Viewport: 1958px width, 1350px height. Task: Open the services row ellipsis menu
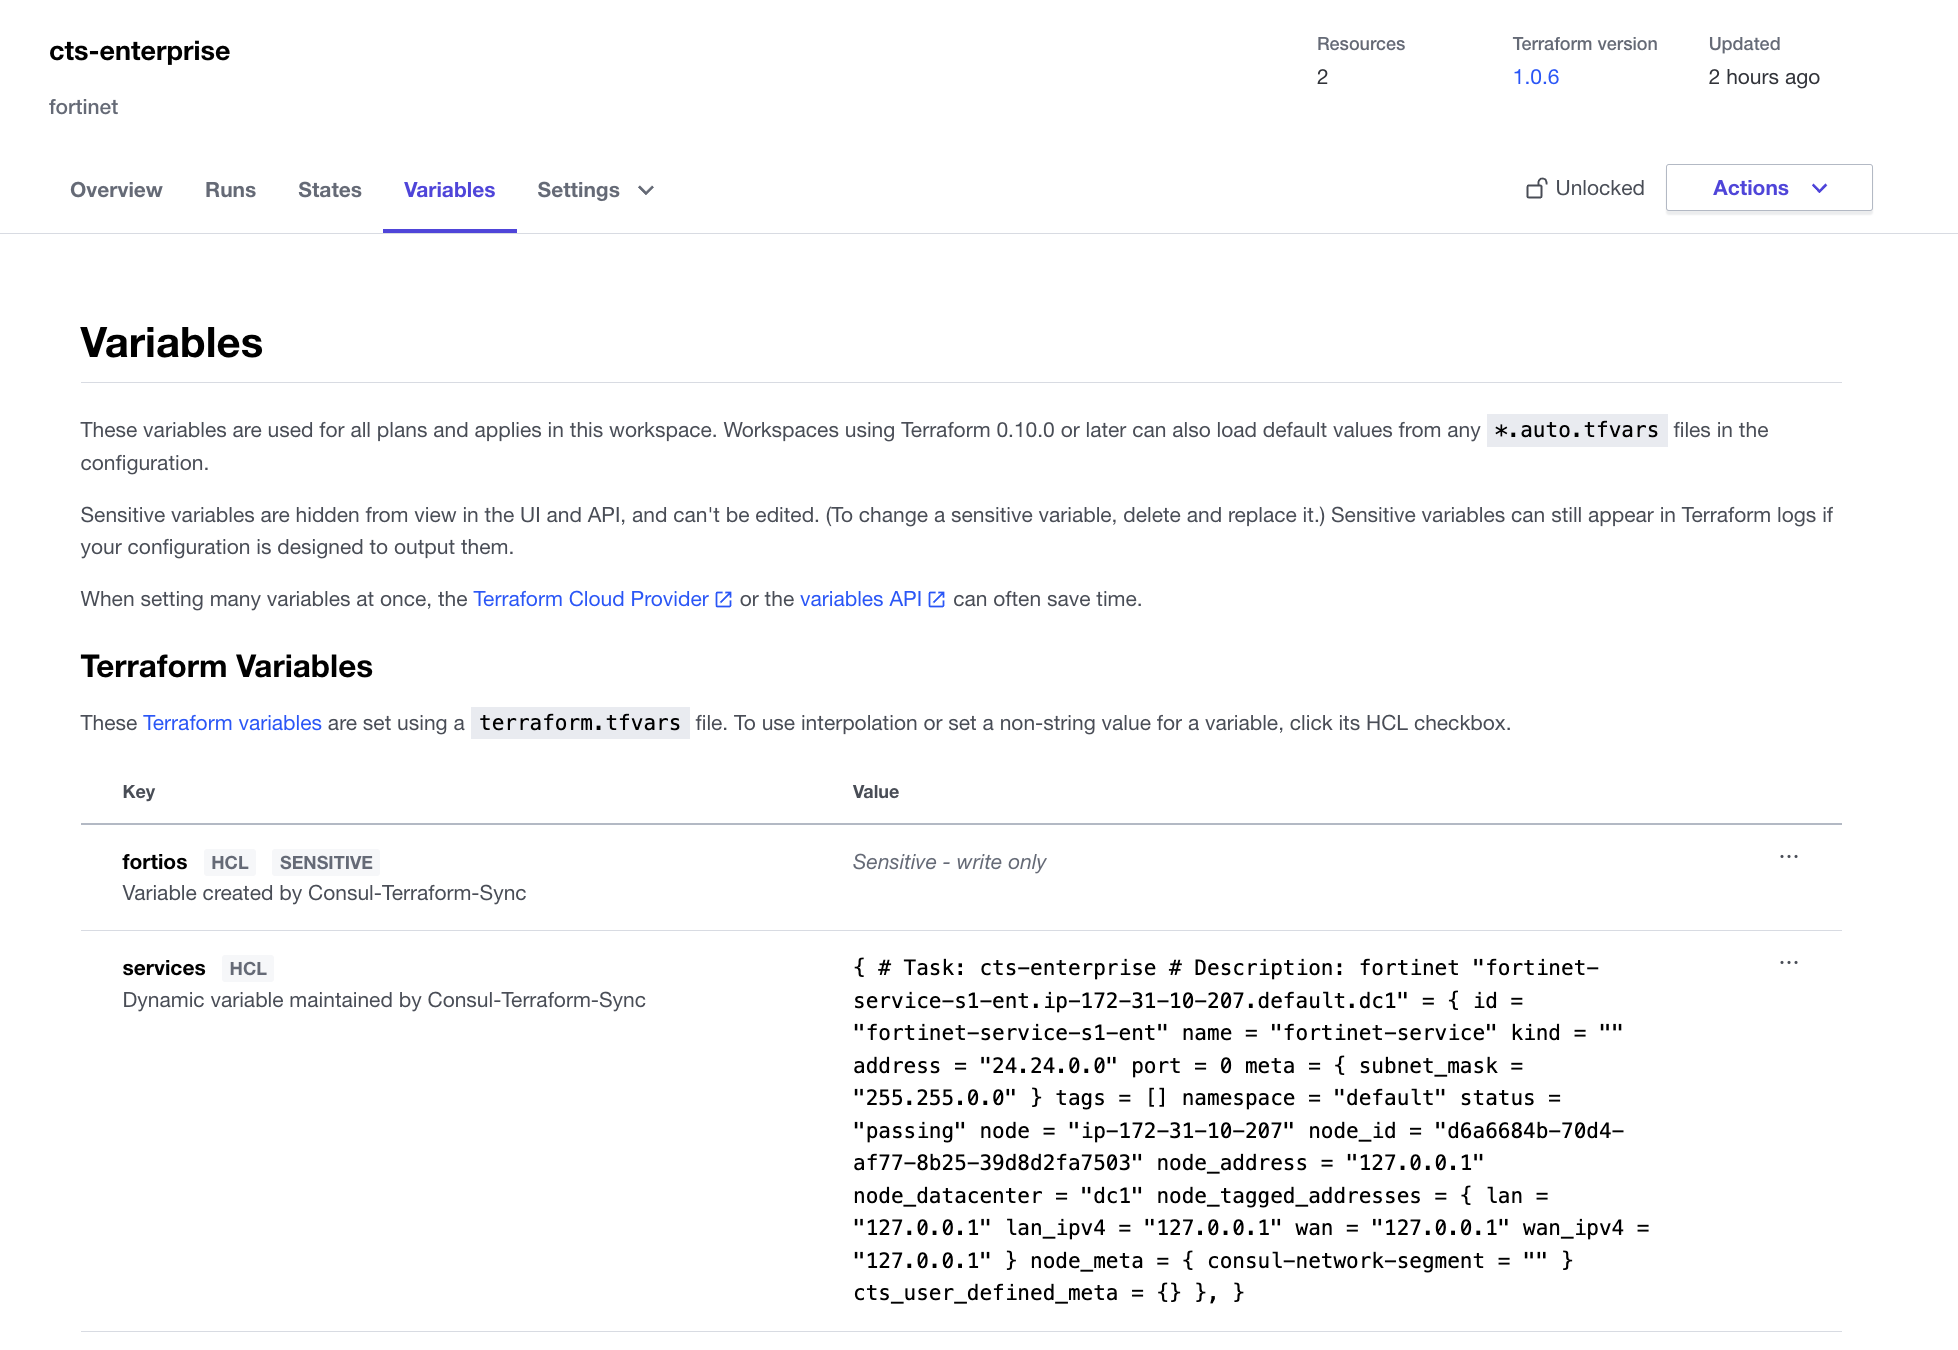[1788, 963]
